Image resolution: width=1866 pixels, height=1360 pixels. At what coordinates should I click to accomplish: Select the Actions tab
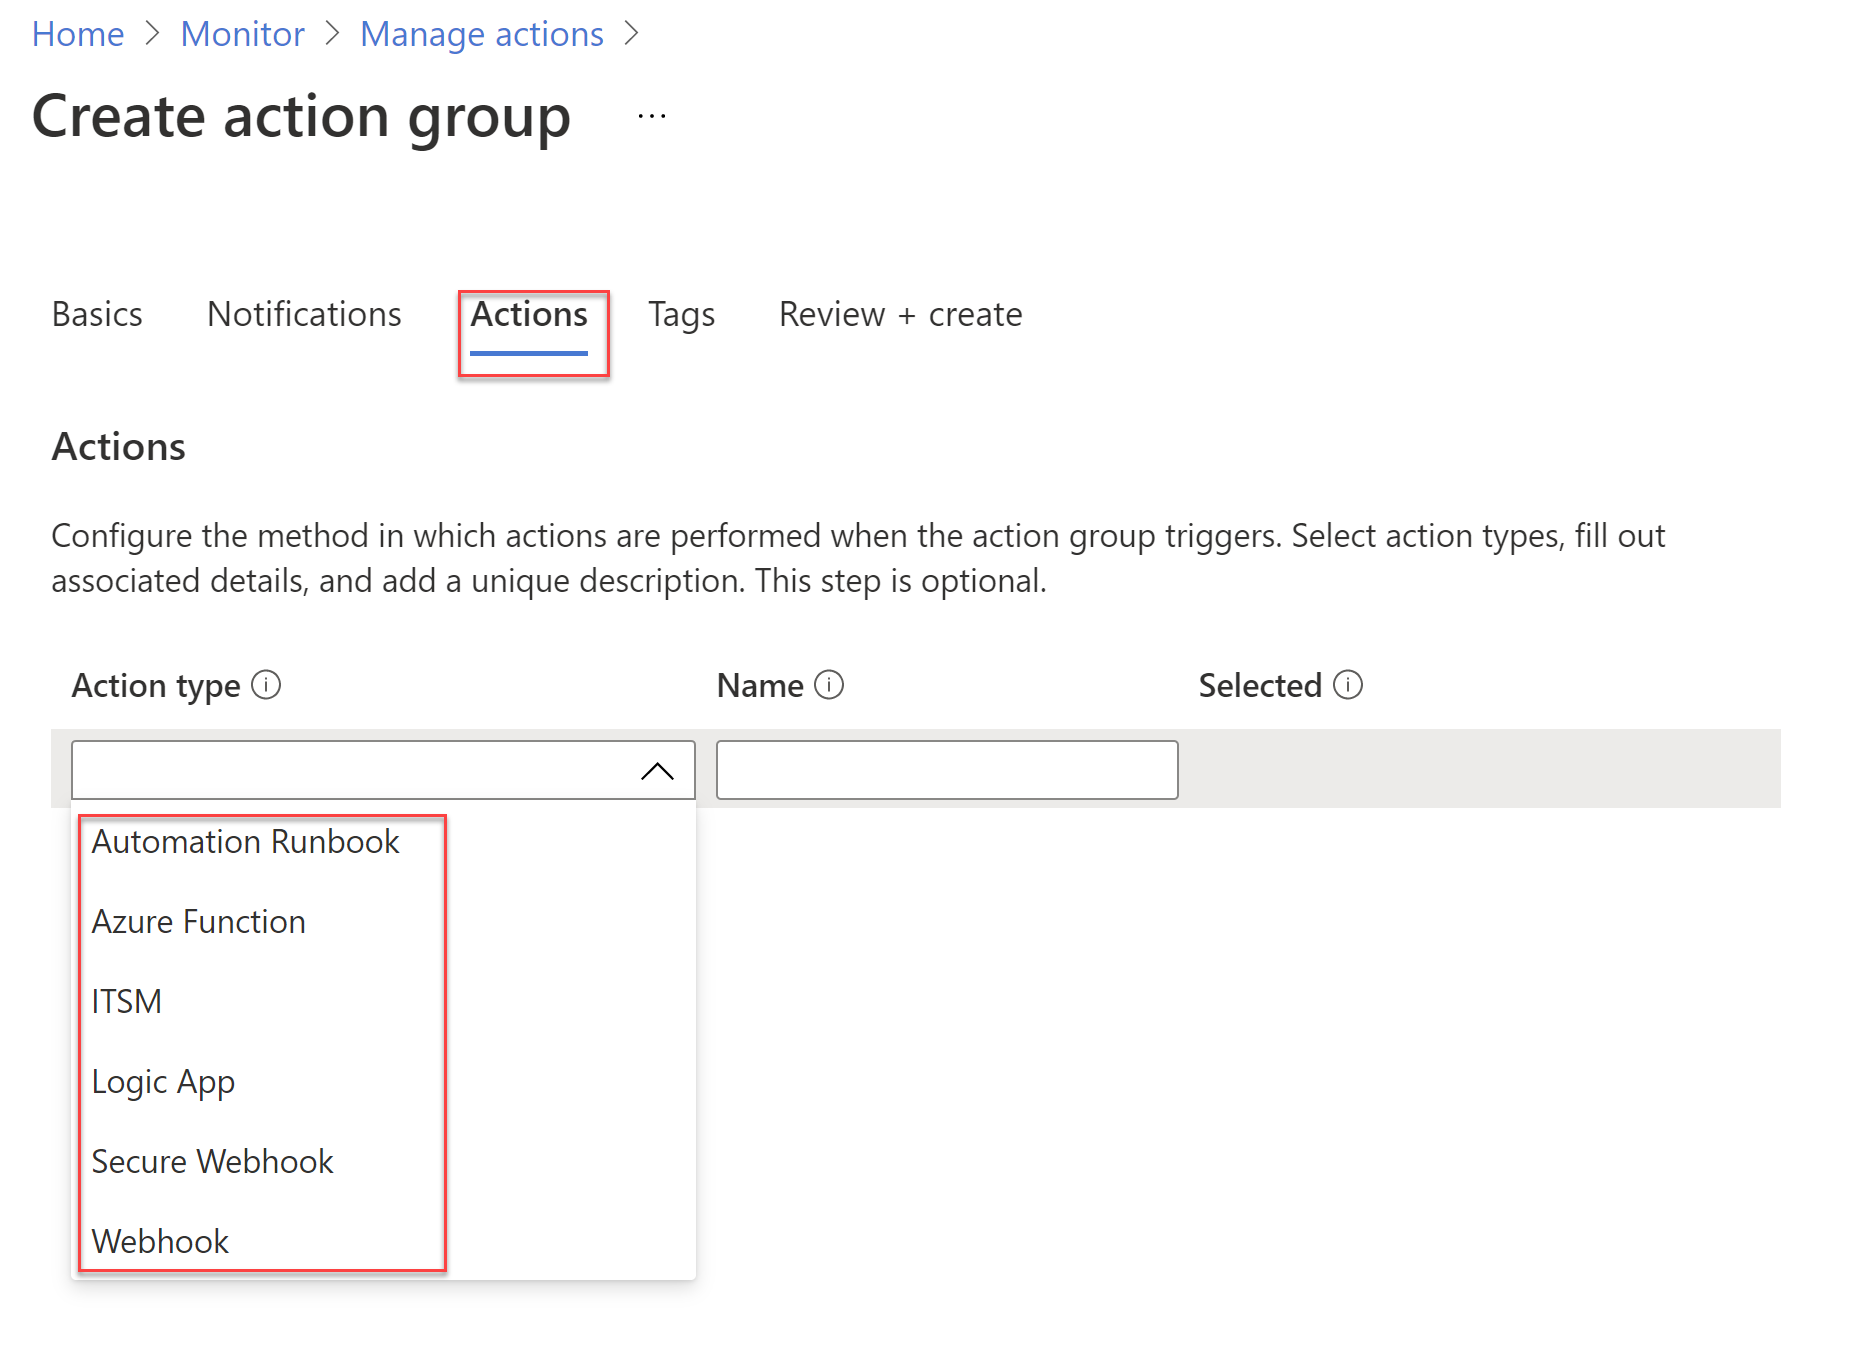(x=529, y=314)
